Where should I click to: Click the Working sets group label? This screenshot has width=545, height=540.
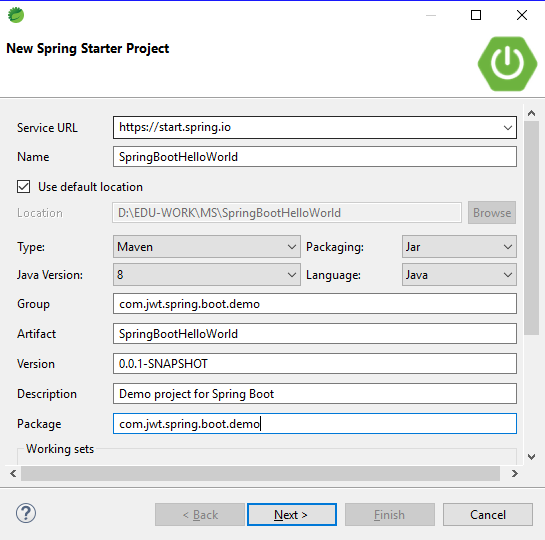[x=60, y=449]
